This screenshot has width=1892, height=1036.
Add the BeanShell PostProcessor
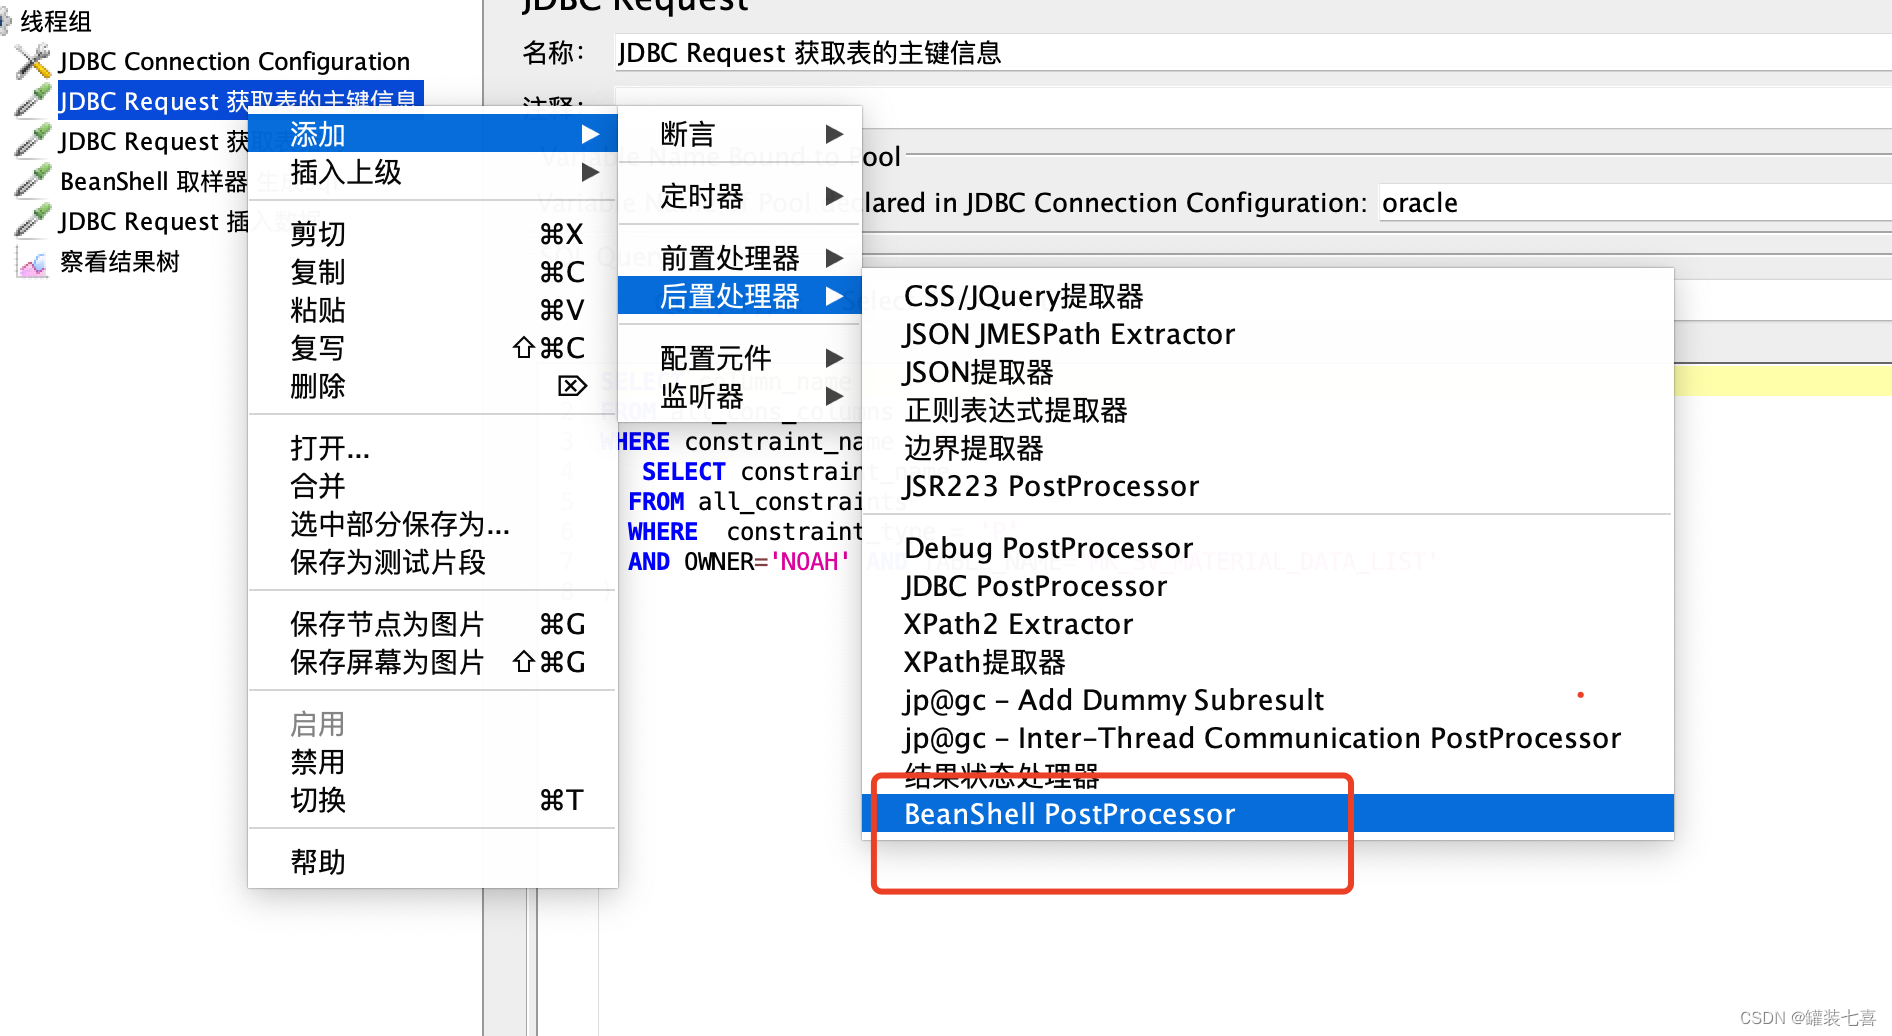[1268, 814]
